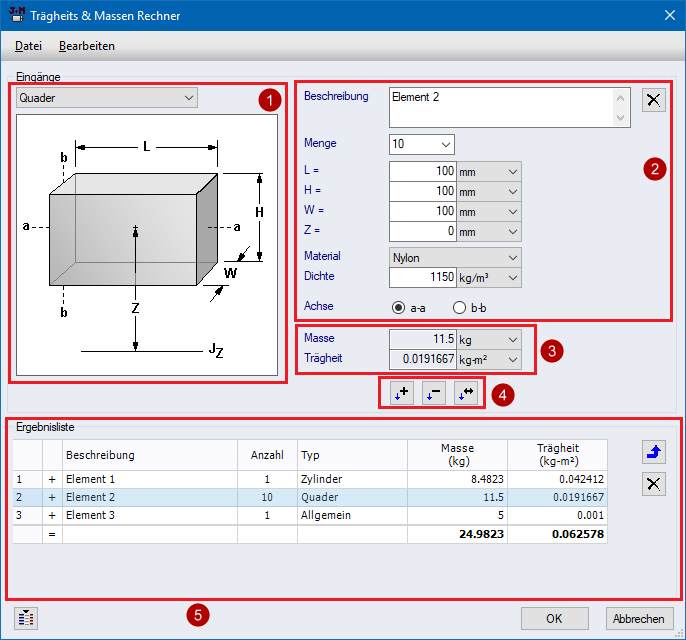
Task: Clear description with X button beside Beschreibung
Action: (x=653, y=99)
